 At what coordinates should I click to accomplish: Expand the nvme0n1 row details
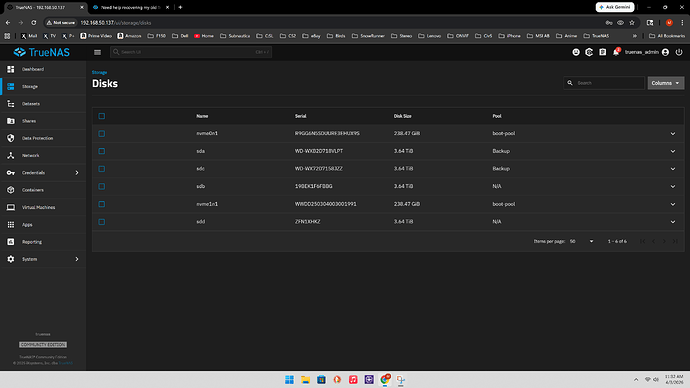point(673,134)
